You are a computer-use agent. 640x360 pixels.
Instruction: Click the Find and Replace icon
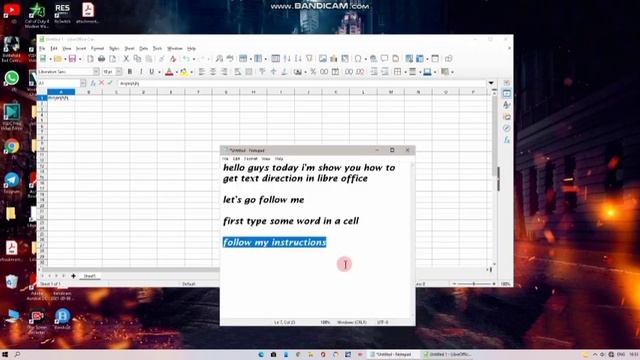click(x=220, y=59)
